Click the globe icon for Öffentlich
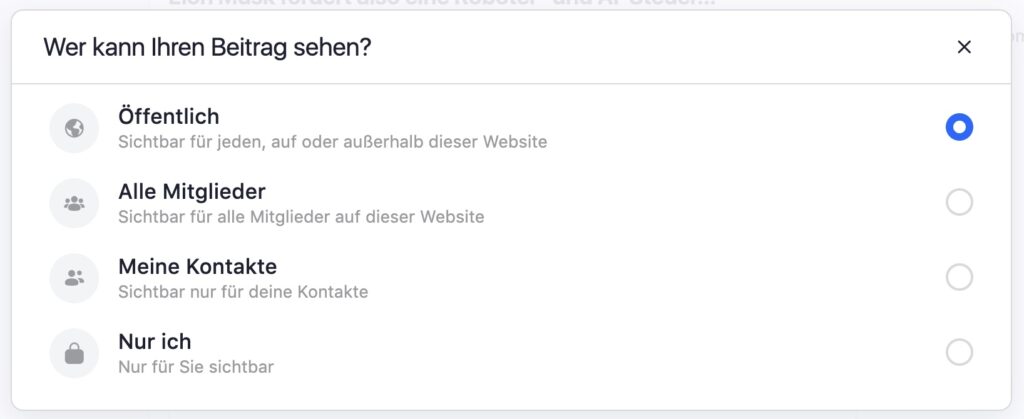1024x419 pixels. [x=74, y=128]
